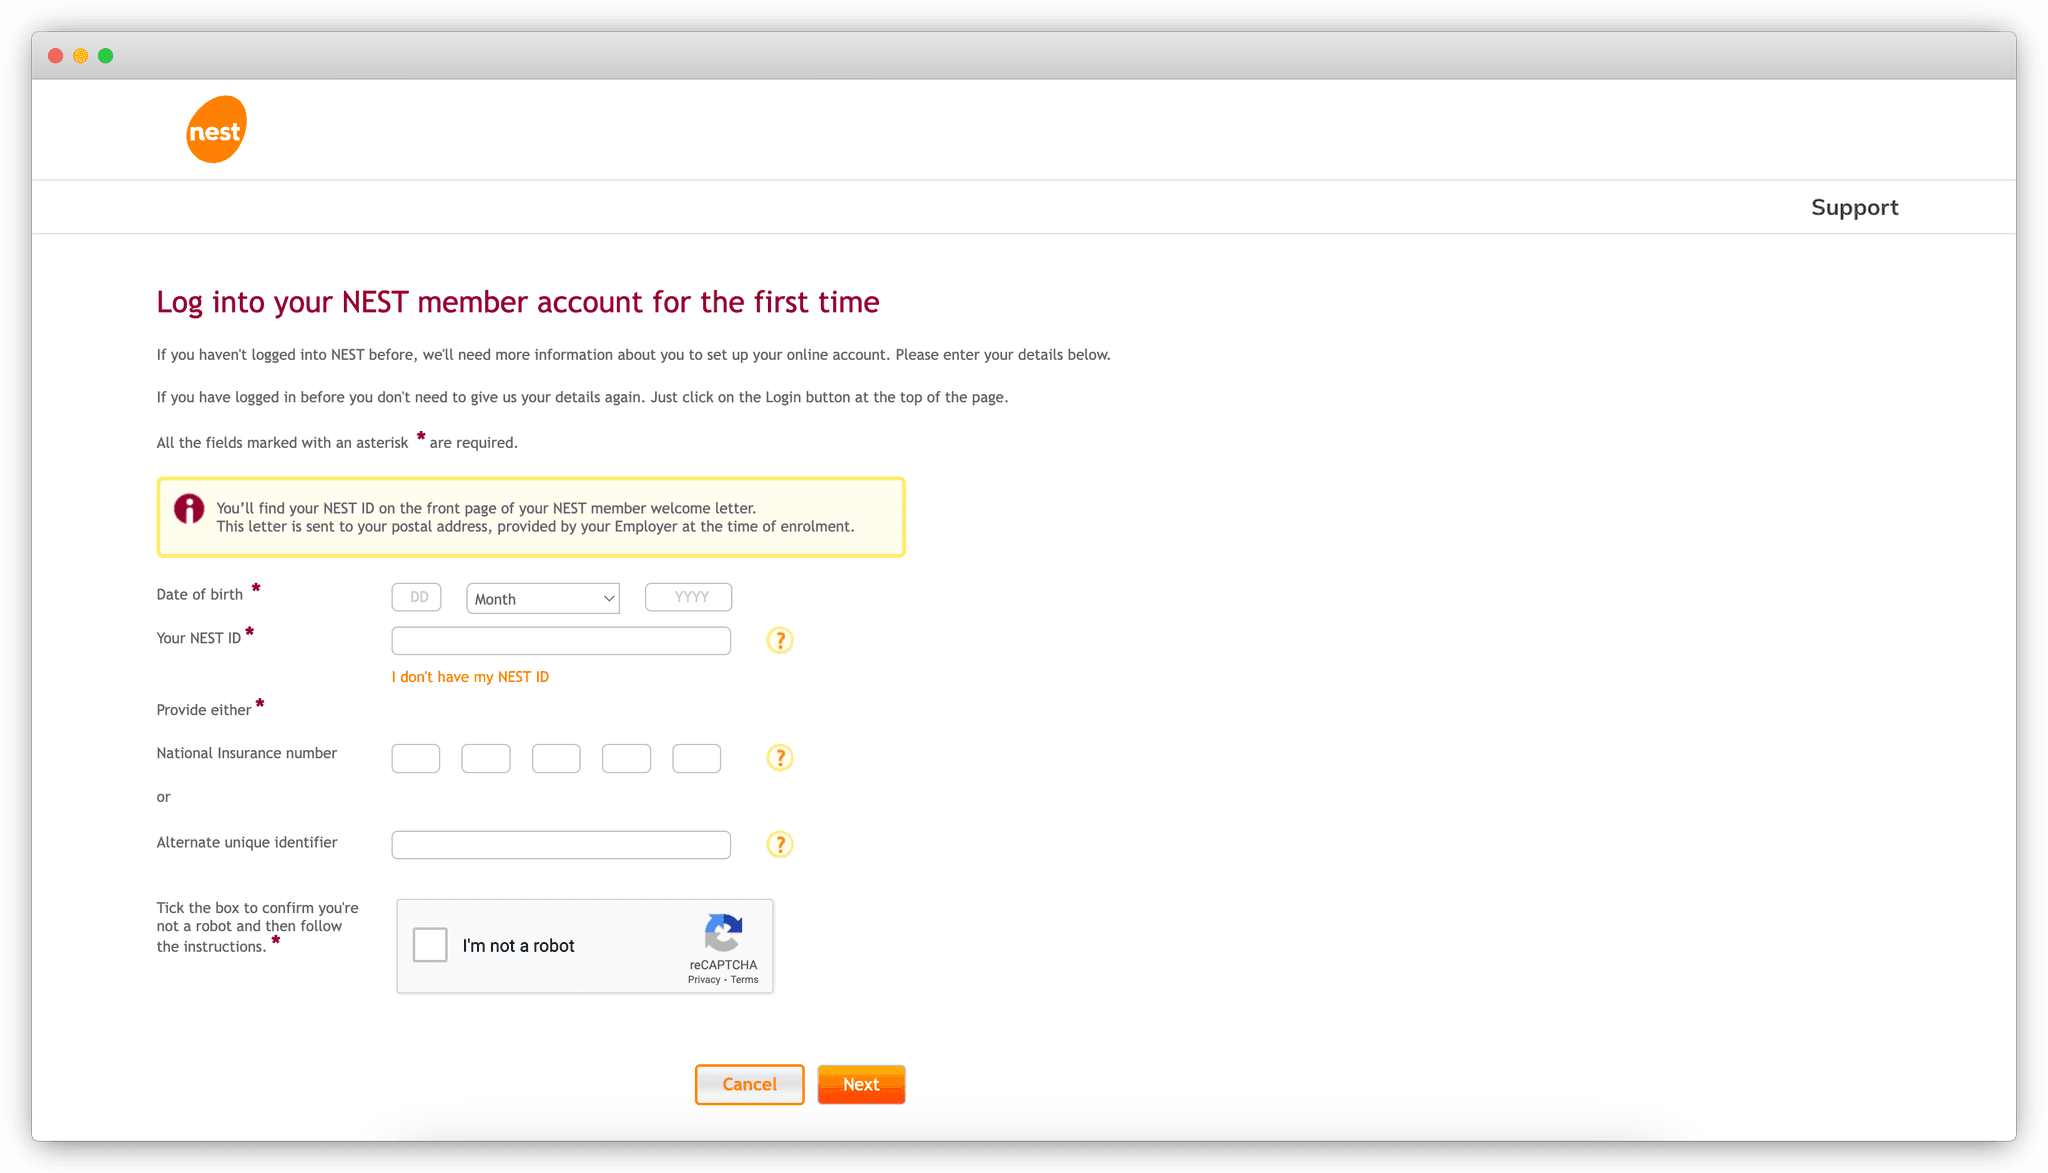Tick the I'm not a robot checkbox

(430, 945)
